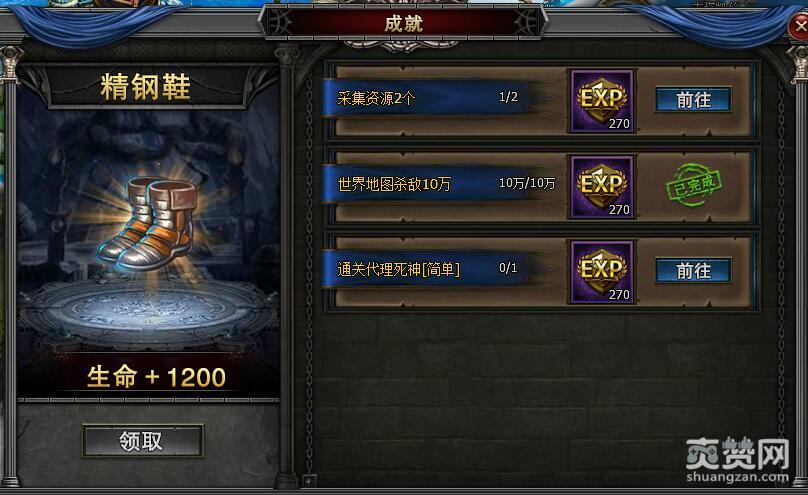Click the green 已完成 stamp
The height and width of the screenshot is (495, 808).
(x=694, y=185)
